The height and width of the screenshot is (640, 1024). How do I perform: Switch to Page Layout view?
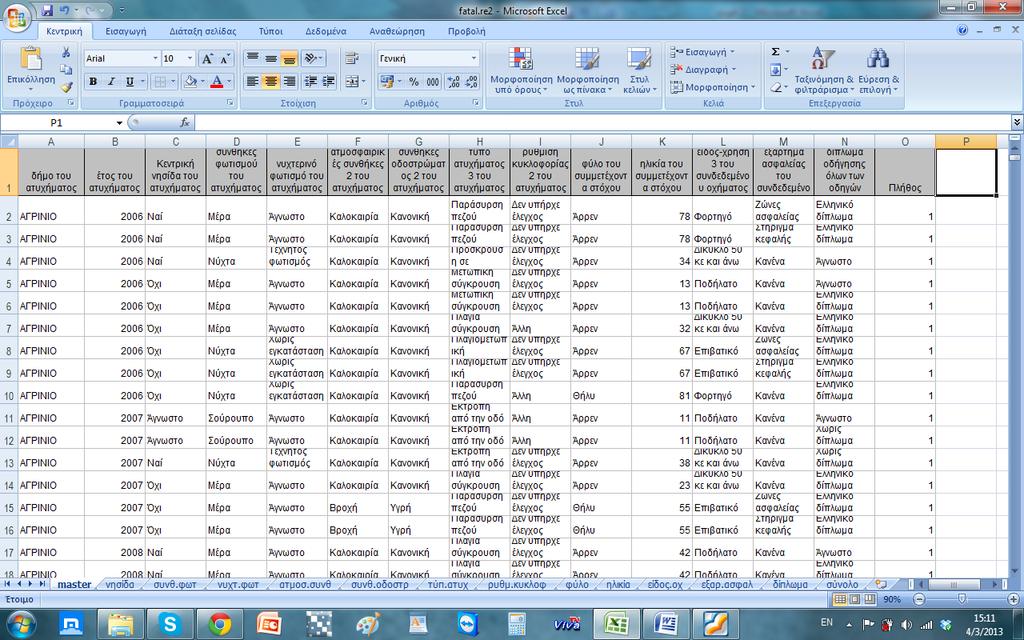point(855,599)
